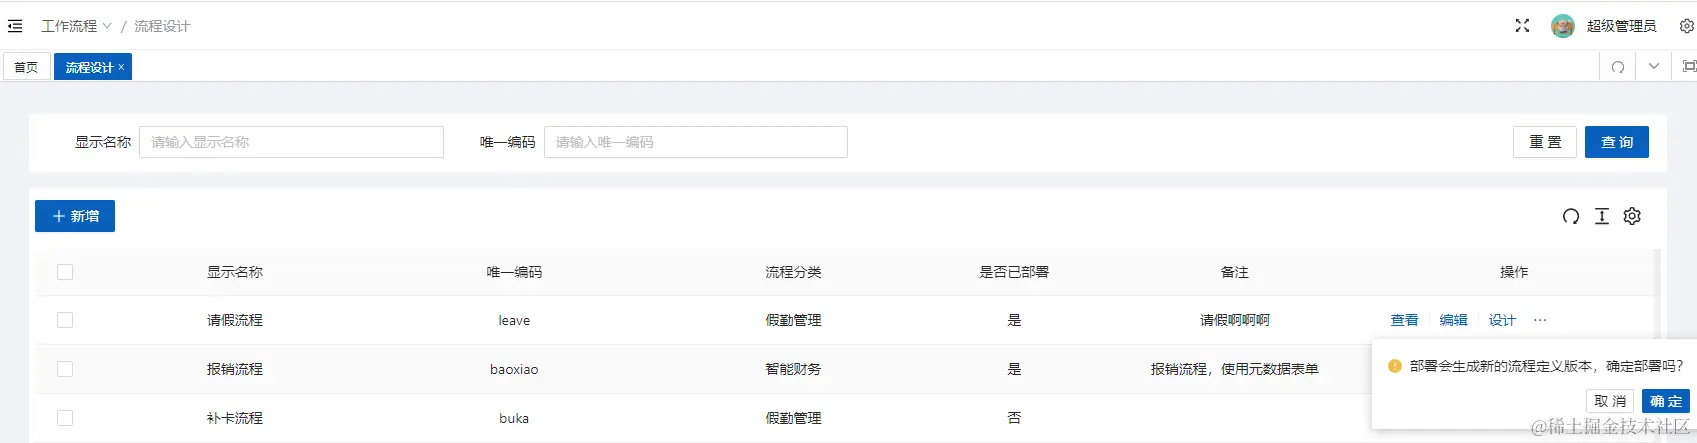Click the 查询 search button

pos(1617,142)
